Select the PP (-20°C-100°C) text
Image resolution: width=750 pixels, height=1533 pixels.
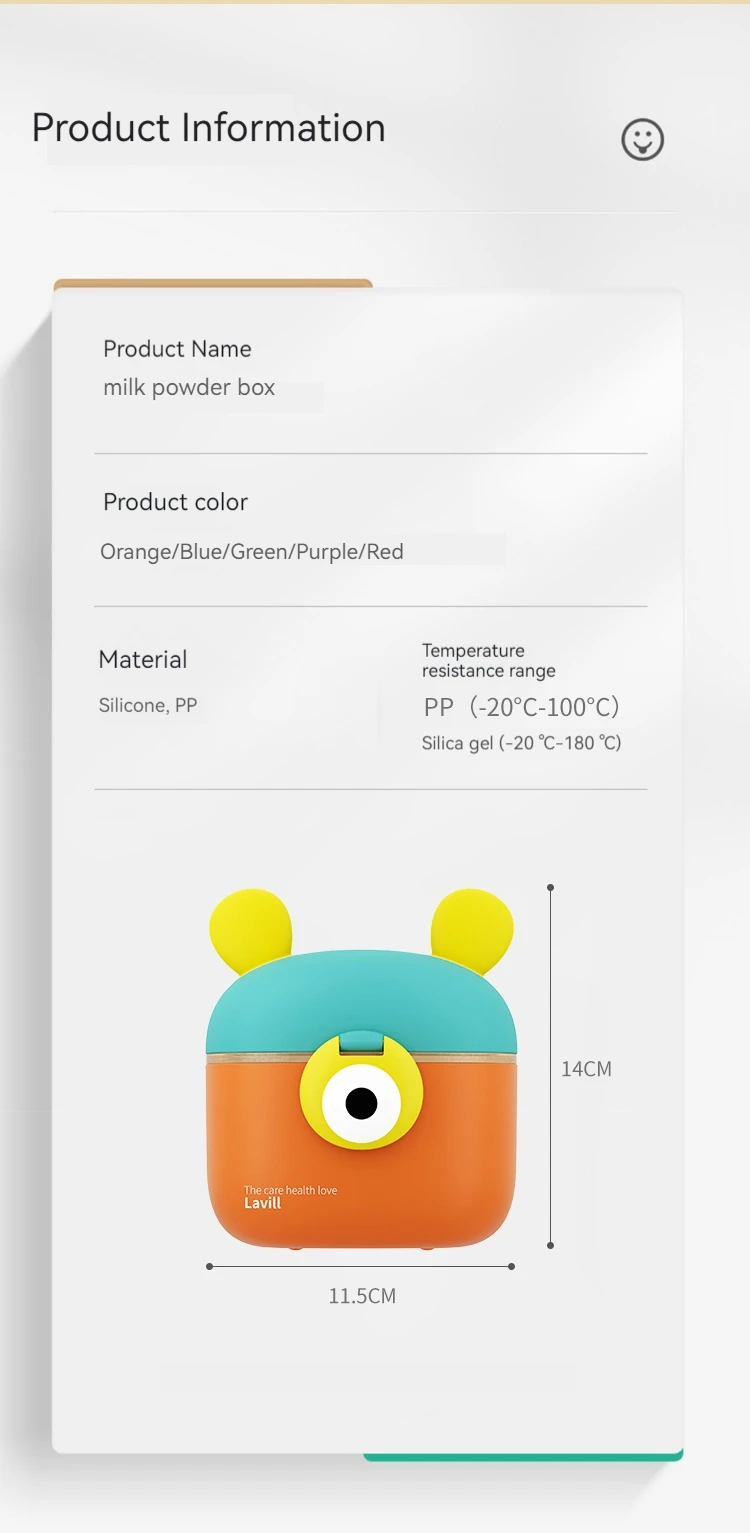click(522, 707)
